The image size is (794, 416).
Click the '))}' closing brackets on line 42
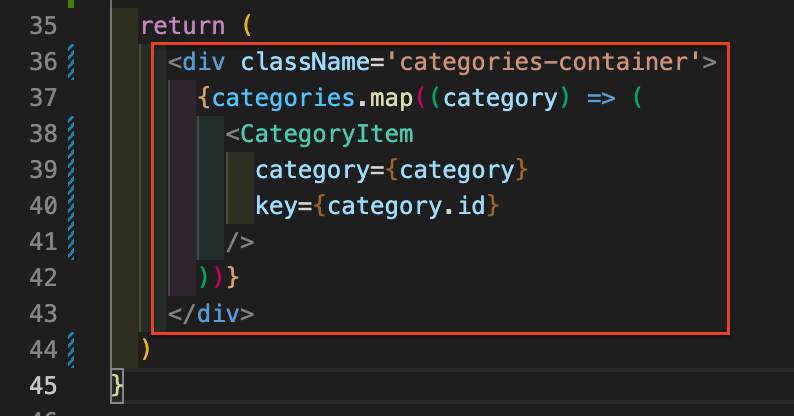(x=218, y=278)
